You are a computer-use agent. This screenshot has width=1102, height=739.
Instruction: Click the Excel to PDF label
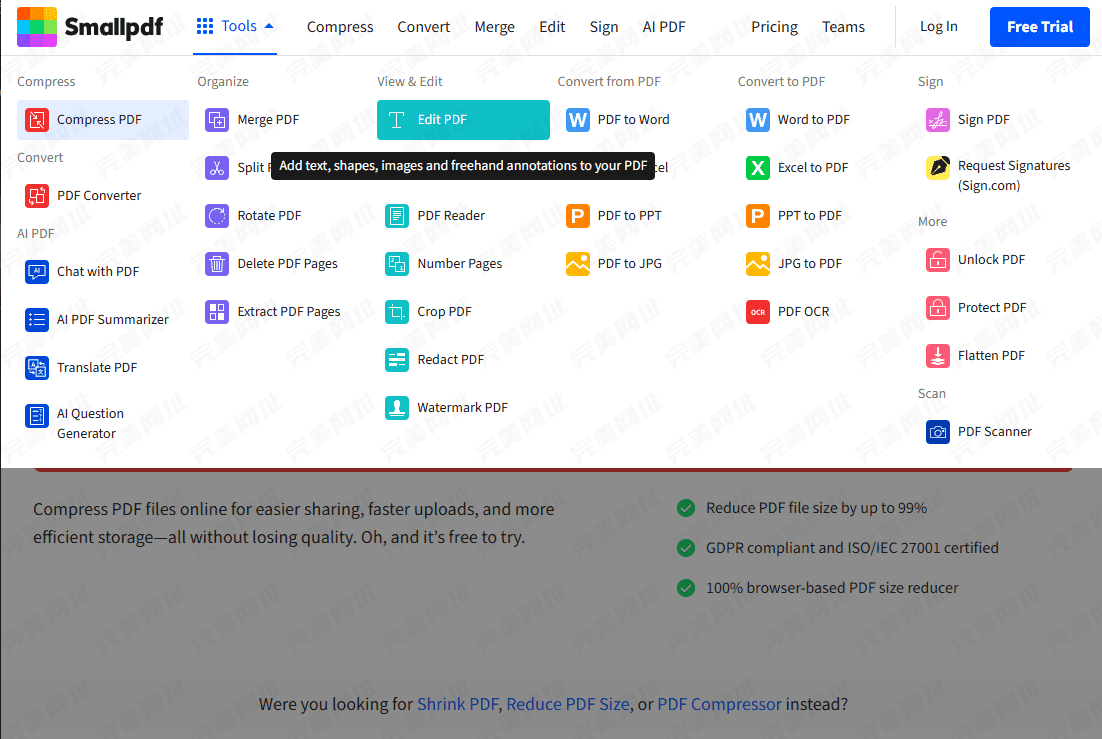(812, 167)
